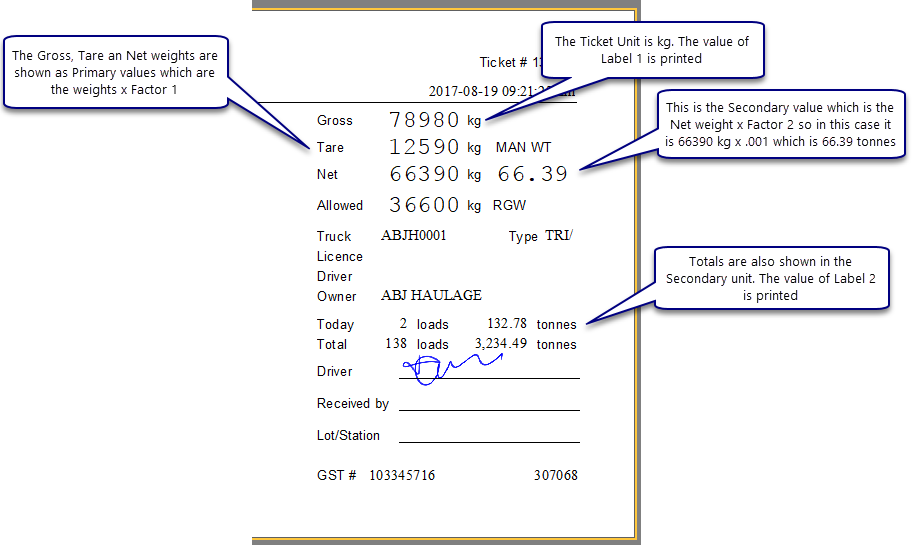Click the Allowed weight value 36600

424,205
